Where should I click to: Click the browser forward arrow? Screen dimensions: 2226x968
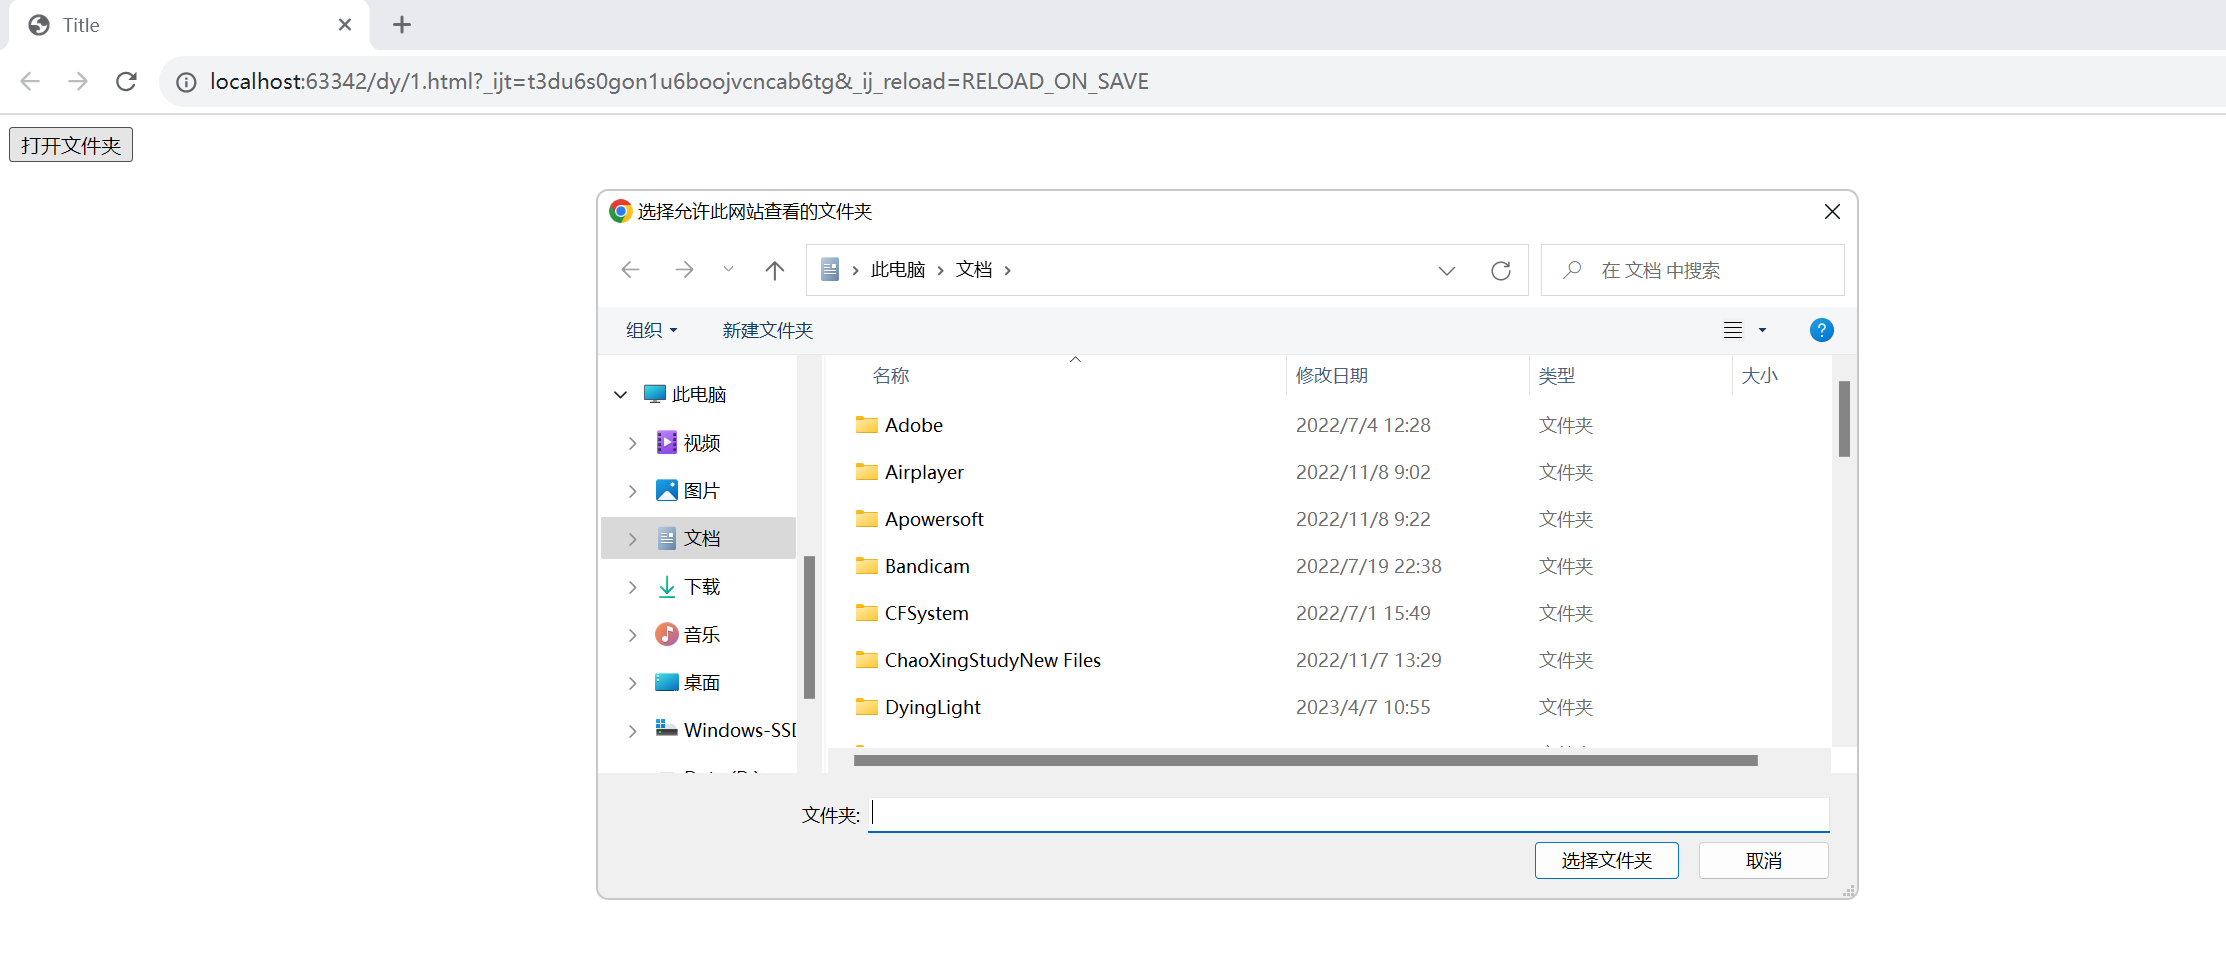(78, 81)
